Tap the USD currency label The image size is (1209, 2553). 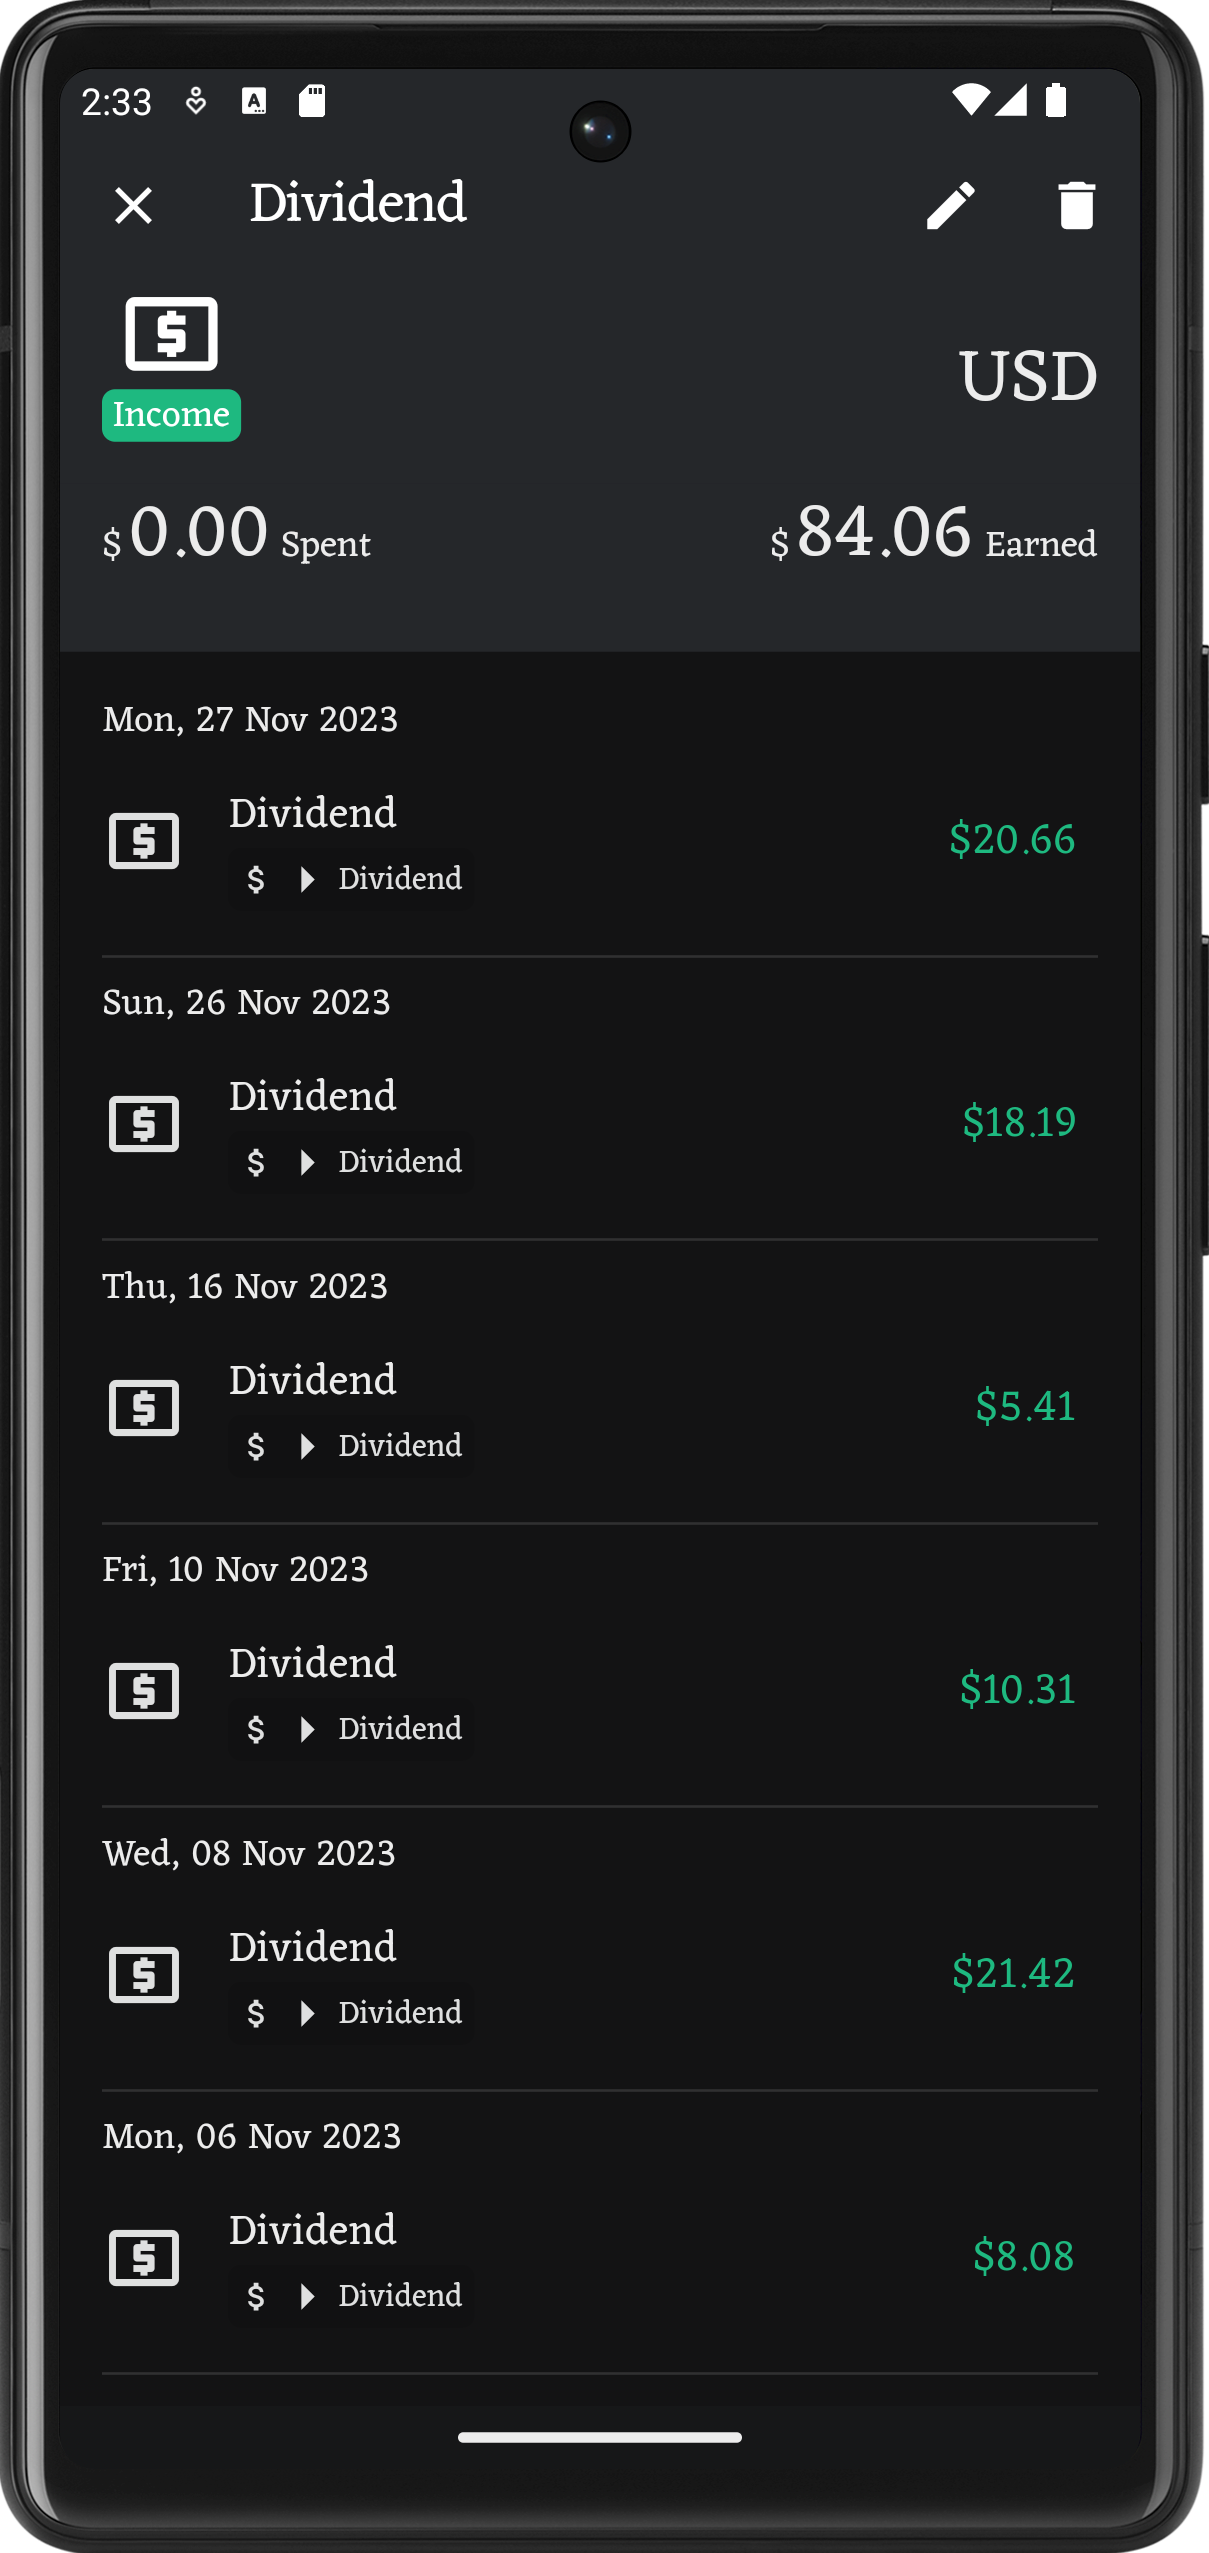coord(1028,377)
